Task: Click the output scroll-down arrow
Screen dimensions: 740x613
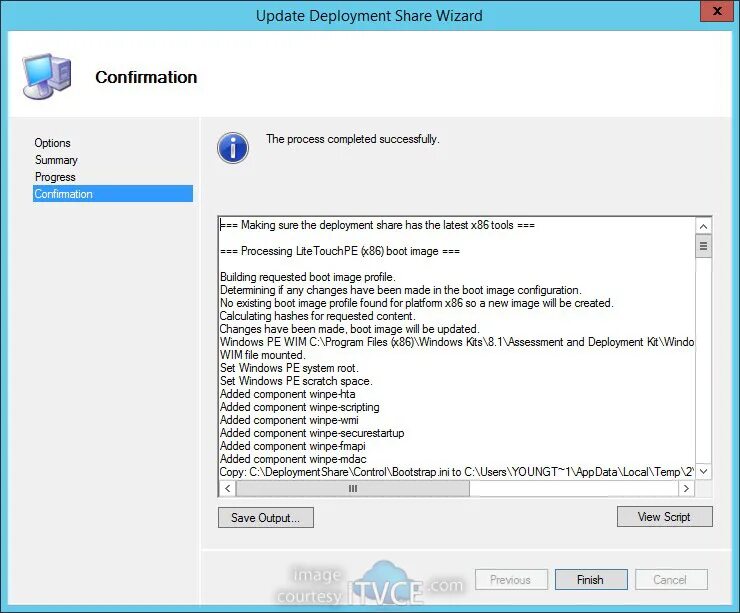Action: 703,471
